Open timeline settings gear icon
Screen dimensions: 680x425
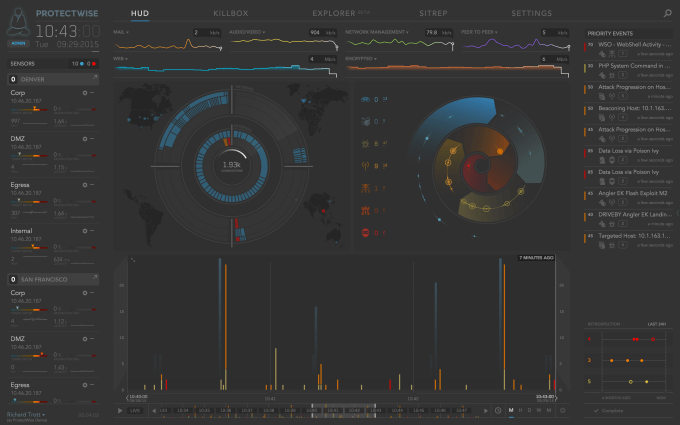[562, 410]
